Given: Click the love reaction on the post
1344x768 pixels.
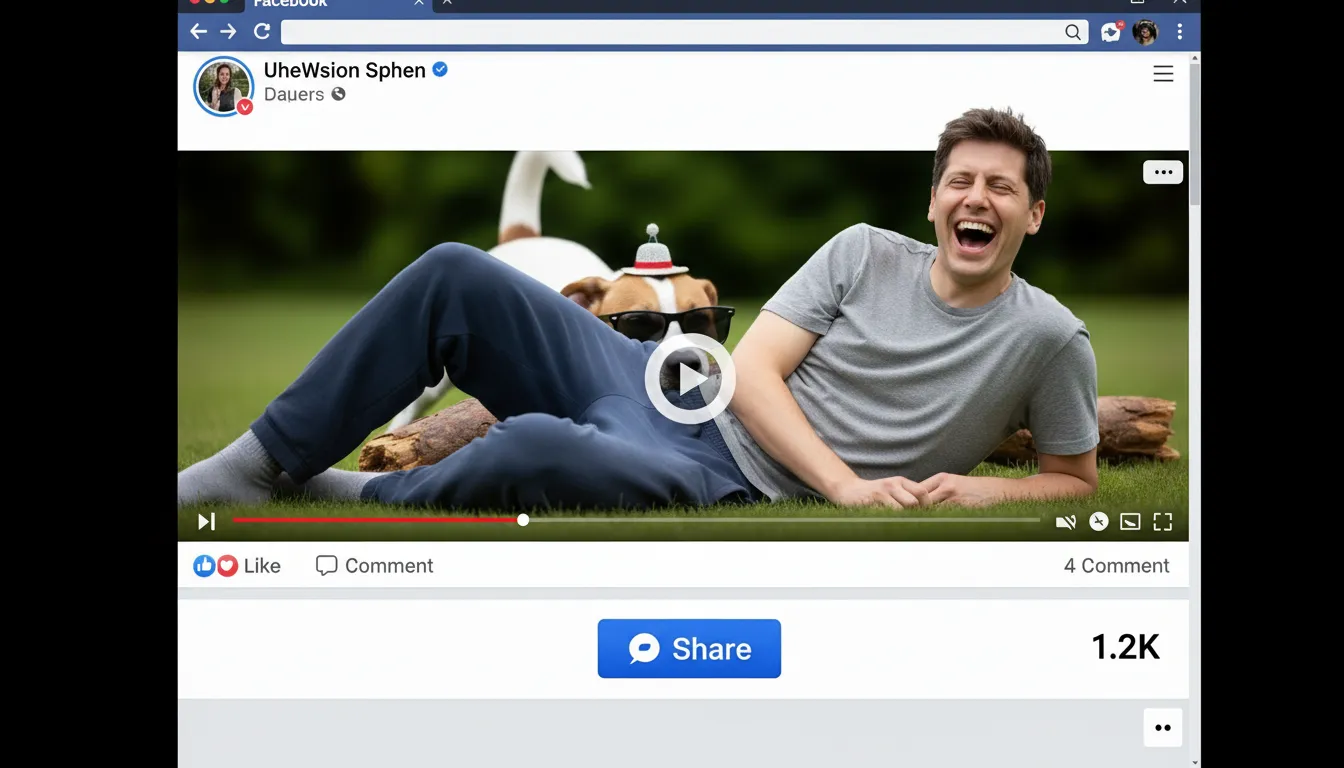Looking at the screenshot, I should [x=228, y=565].
